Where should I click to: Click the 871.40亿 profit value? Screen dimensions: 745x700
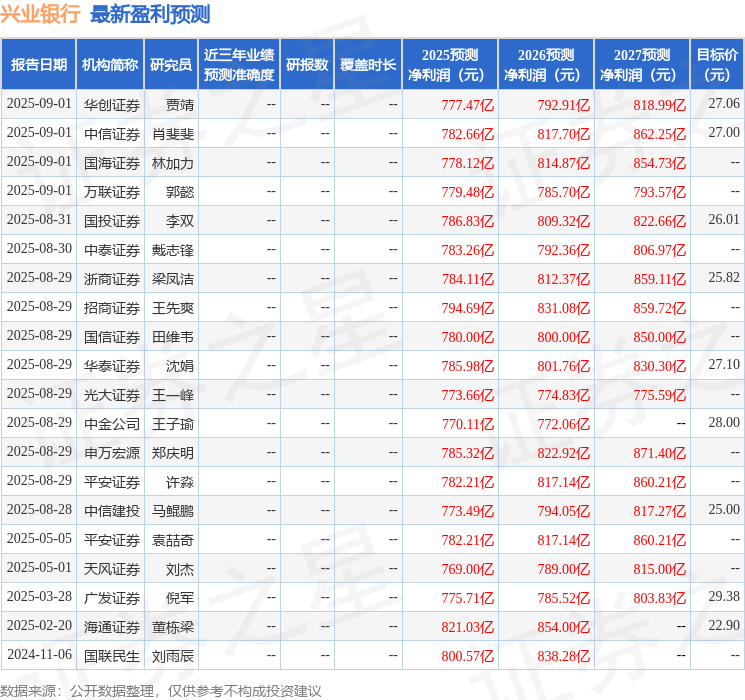tap(659, 453)
